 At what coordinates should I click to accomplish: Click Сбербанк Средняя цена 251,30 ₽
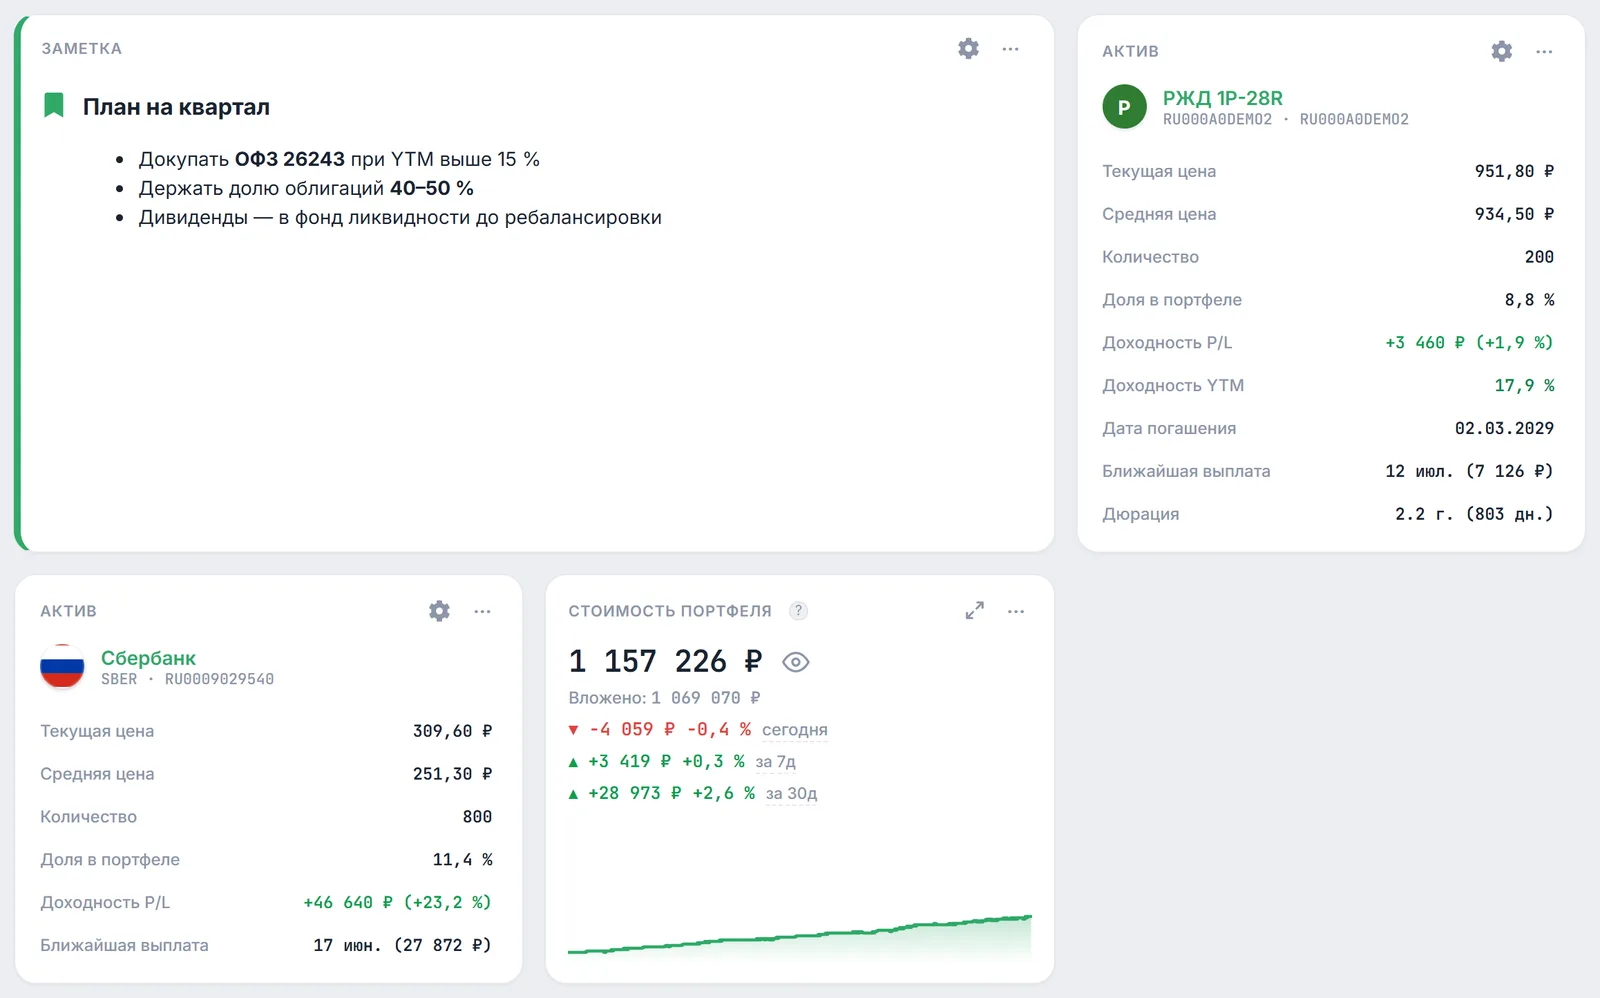click(x=452, y=774)
